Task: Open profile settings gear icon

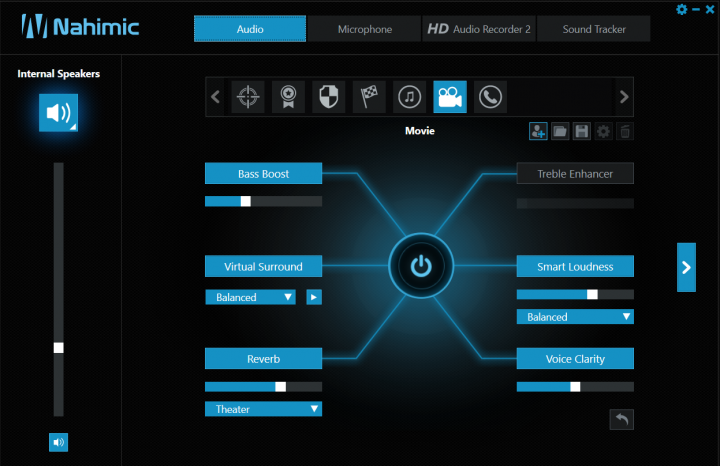Action: 603,131
